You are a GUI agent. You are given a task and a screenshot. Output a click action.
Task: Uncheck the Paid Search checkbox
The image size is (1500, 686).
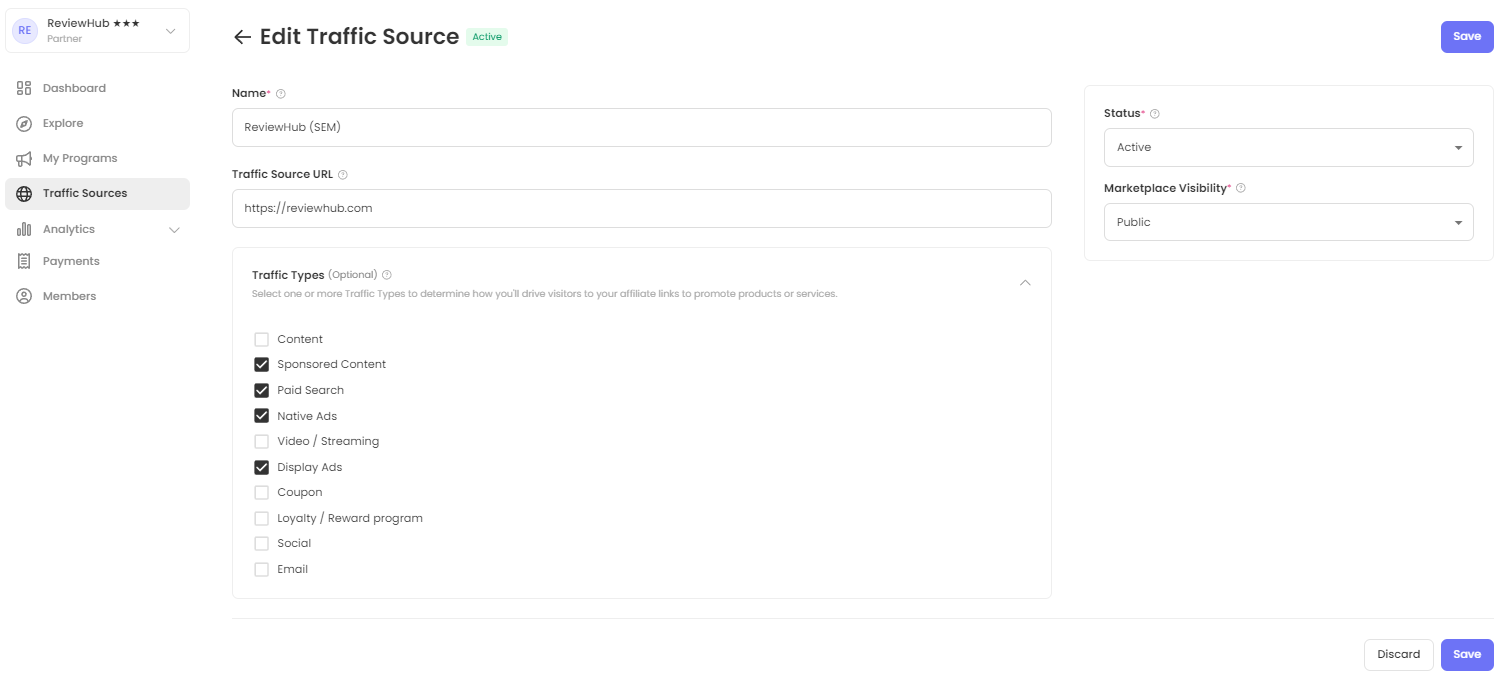pyautogui.click(x=262, y=390)
